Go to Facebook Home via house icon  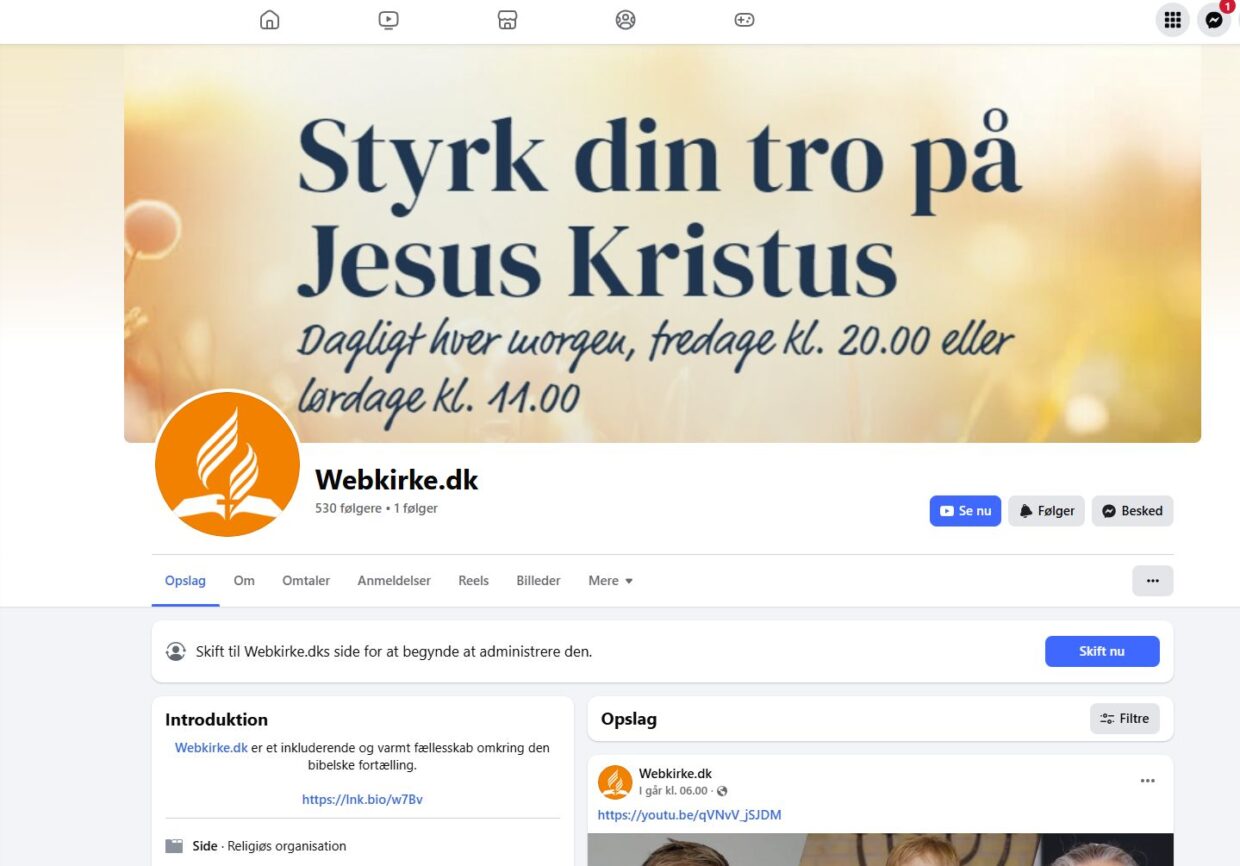(270, 20)
